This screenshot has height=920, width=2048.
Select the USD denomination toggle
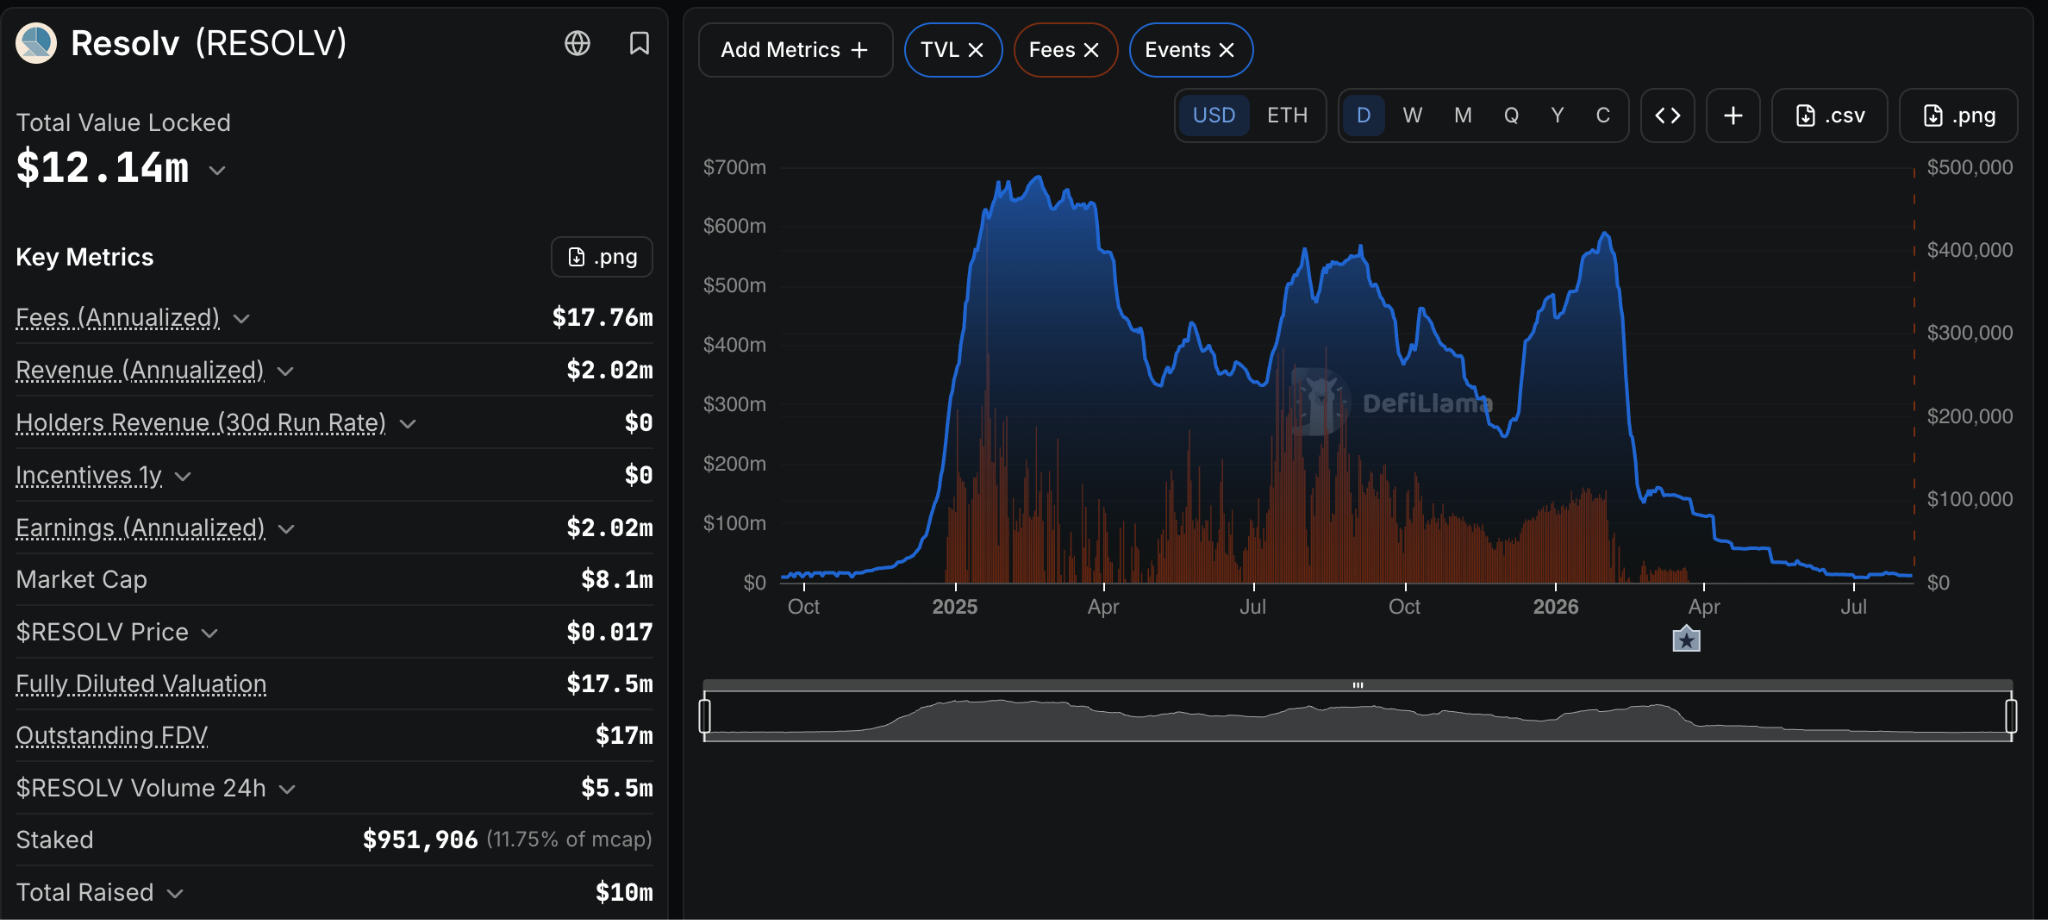click(1214, 115)
